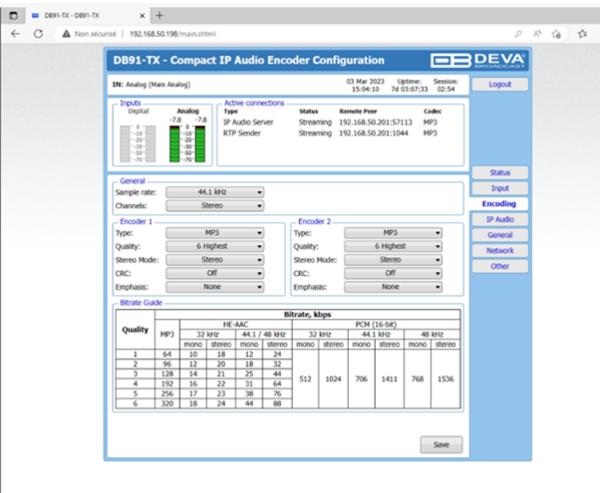Click the address bar URL 192.168.50.198
600x493 pixels.
[x=173, y=34]
